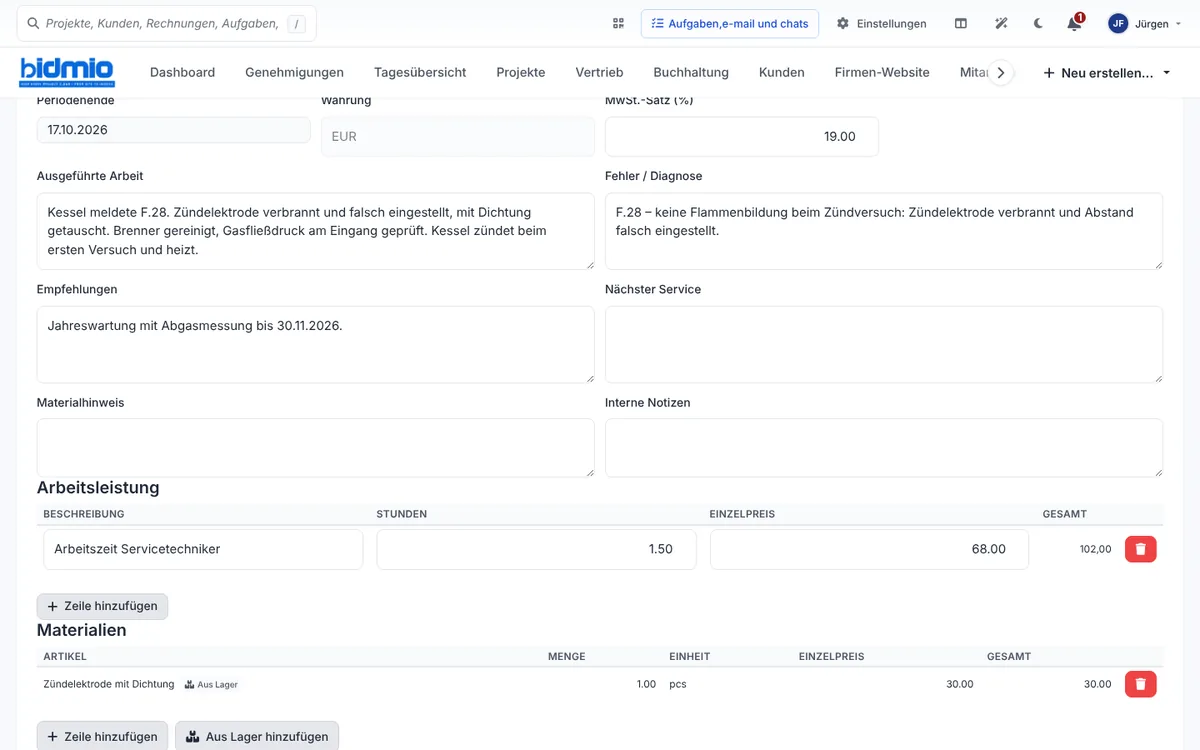Delete the Zündelektrode mit Dichtung row
1200x750 pixels.
coord(1141,684)
